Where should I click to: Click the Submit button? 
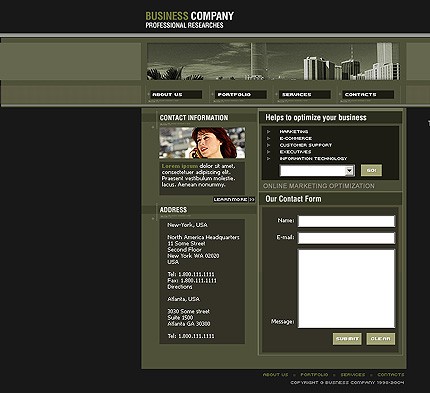pyautogui.click(x=347, y=339)
